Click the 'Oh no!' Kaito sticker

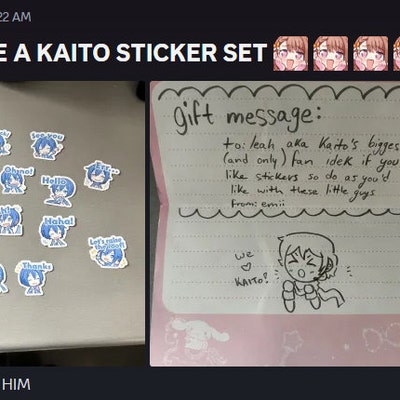pos(17,180)
